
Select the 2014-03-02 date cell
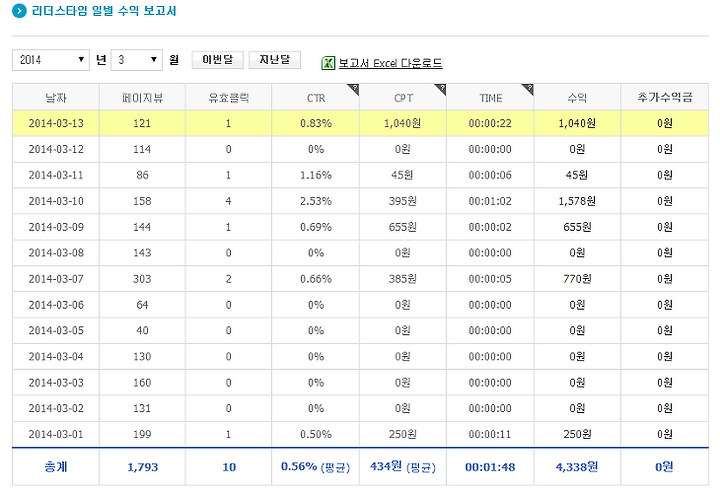click(56, 408)
